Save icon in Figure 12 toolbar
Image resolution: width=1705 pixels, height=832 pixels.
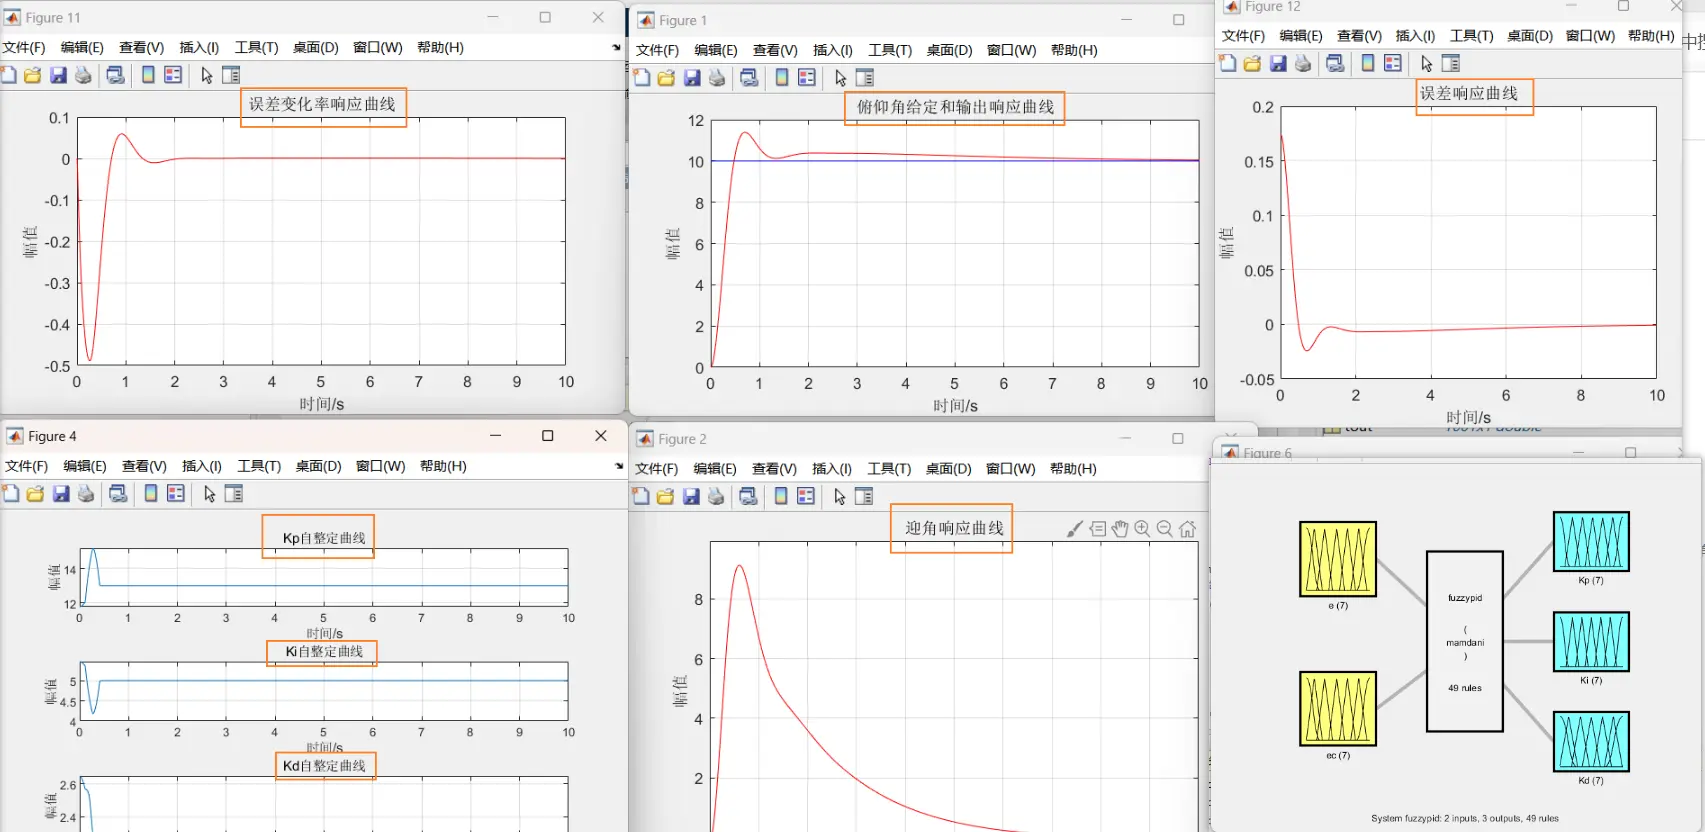coord(1278,63)
